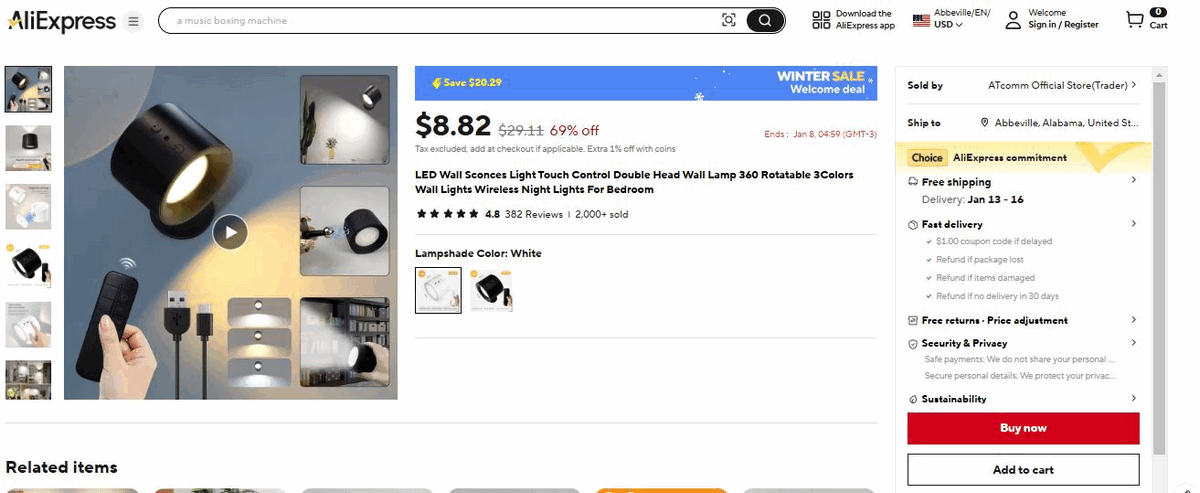This screenshot has height=493, width=1200.
Task: Click the Buy now button
Action: 1023,428
